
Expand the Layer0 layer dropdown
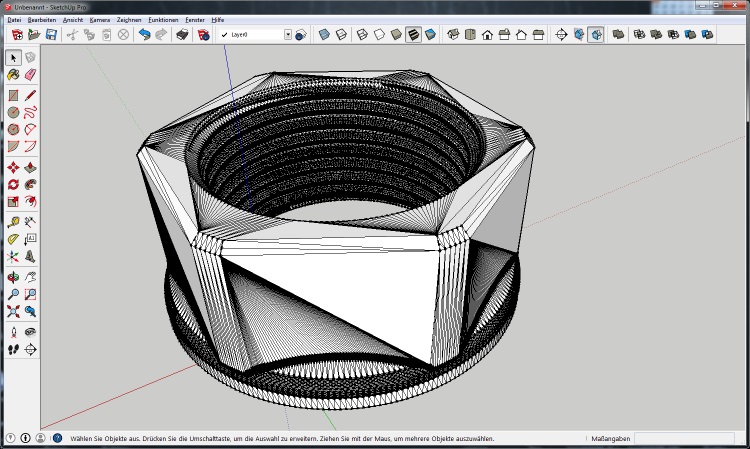[288, 34]
